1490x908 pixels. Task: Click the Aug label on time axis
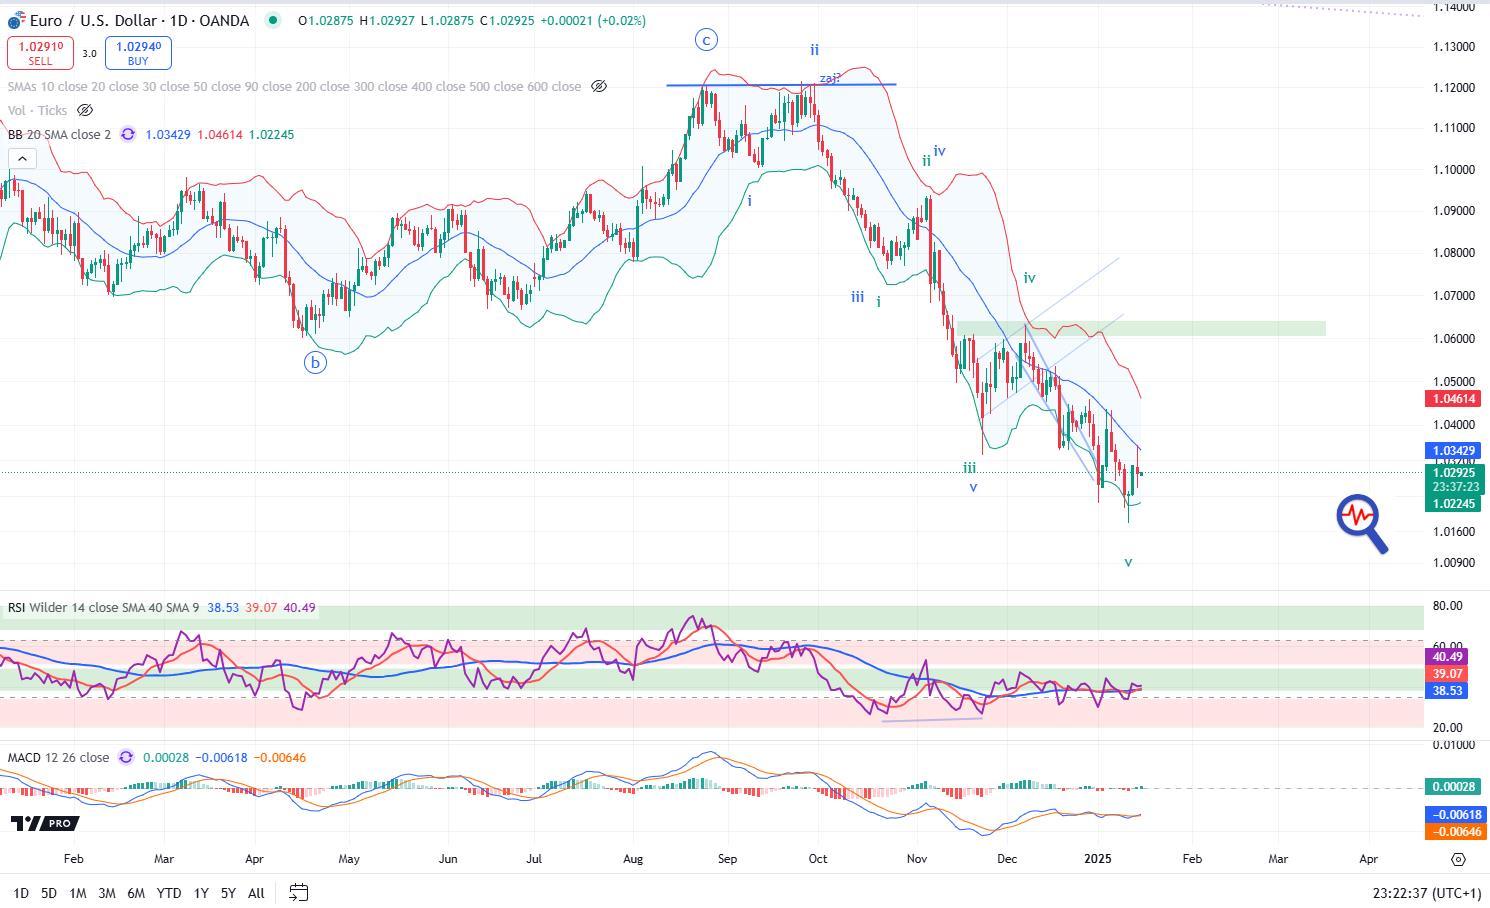coord(632,858)
